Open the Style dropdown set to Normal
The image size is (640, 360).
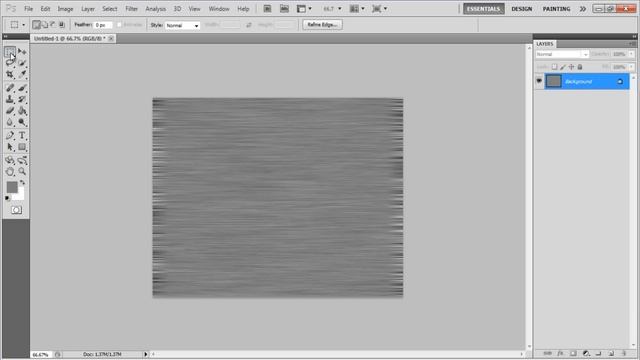[182, 25]
